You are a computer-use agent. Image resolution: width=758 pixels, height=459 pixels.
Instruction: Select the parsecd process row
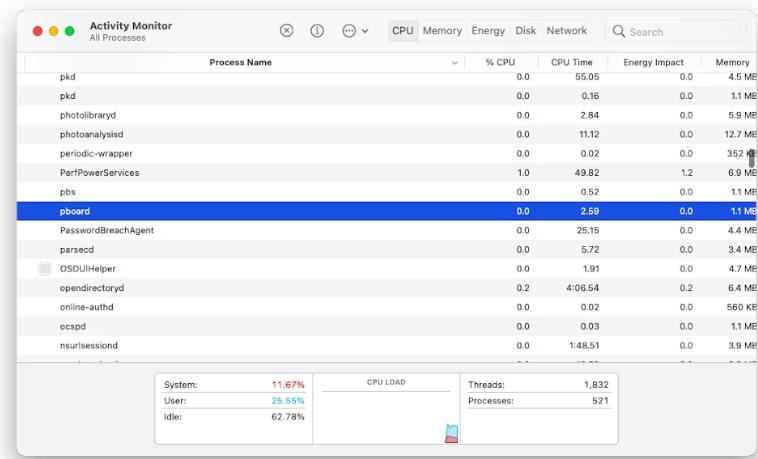tap(387, 250)
